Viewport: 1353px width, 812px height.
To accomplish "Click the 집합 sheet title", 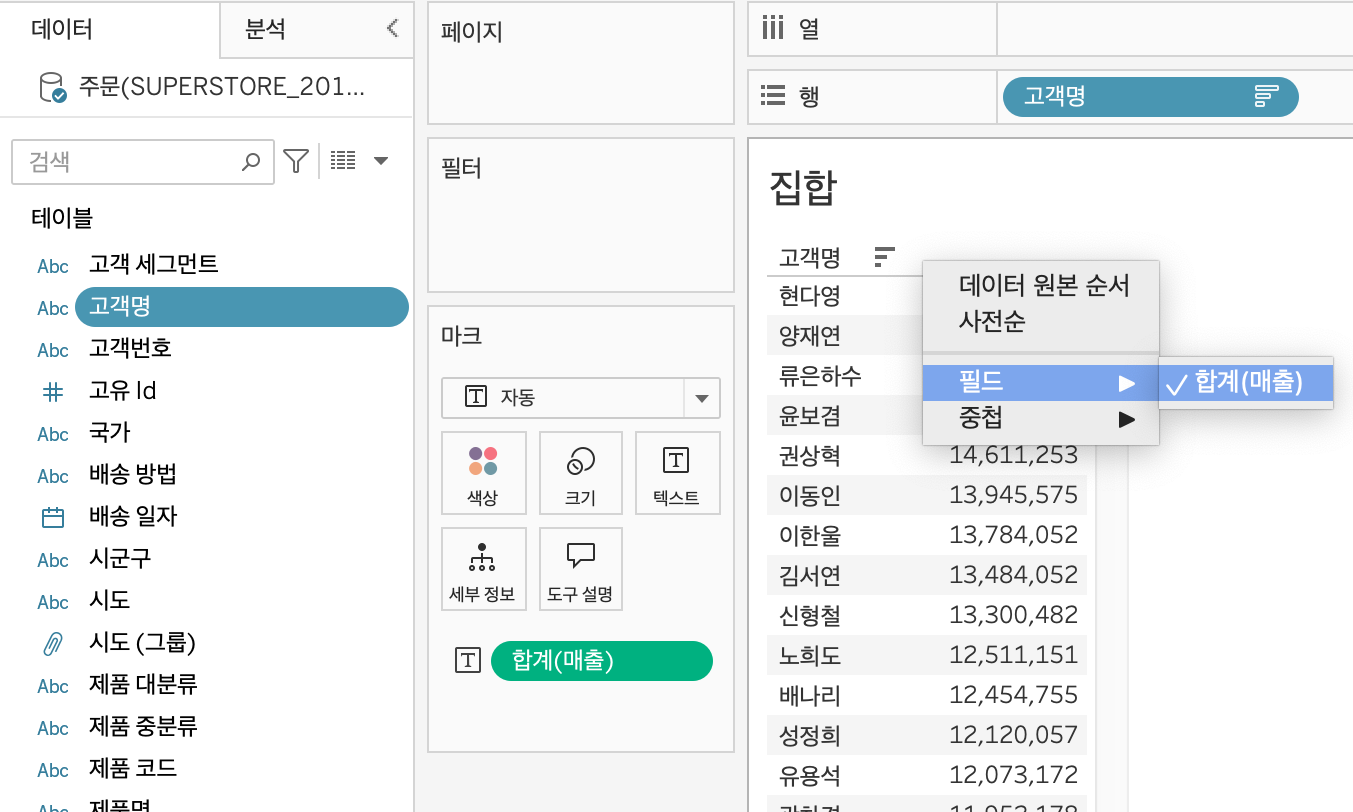I will coord(803,187).
